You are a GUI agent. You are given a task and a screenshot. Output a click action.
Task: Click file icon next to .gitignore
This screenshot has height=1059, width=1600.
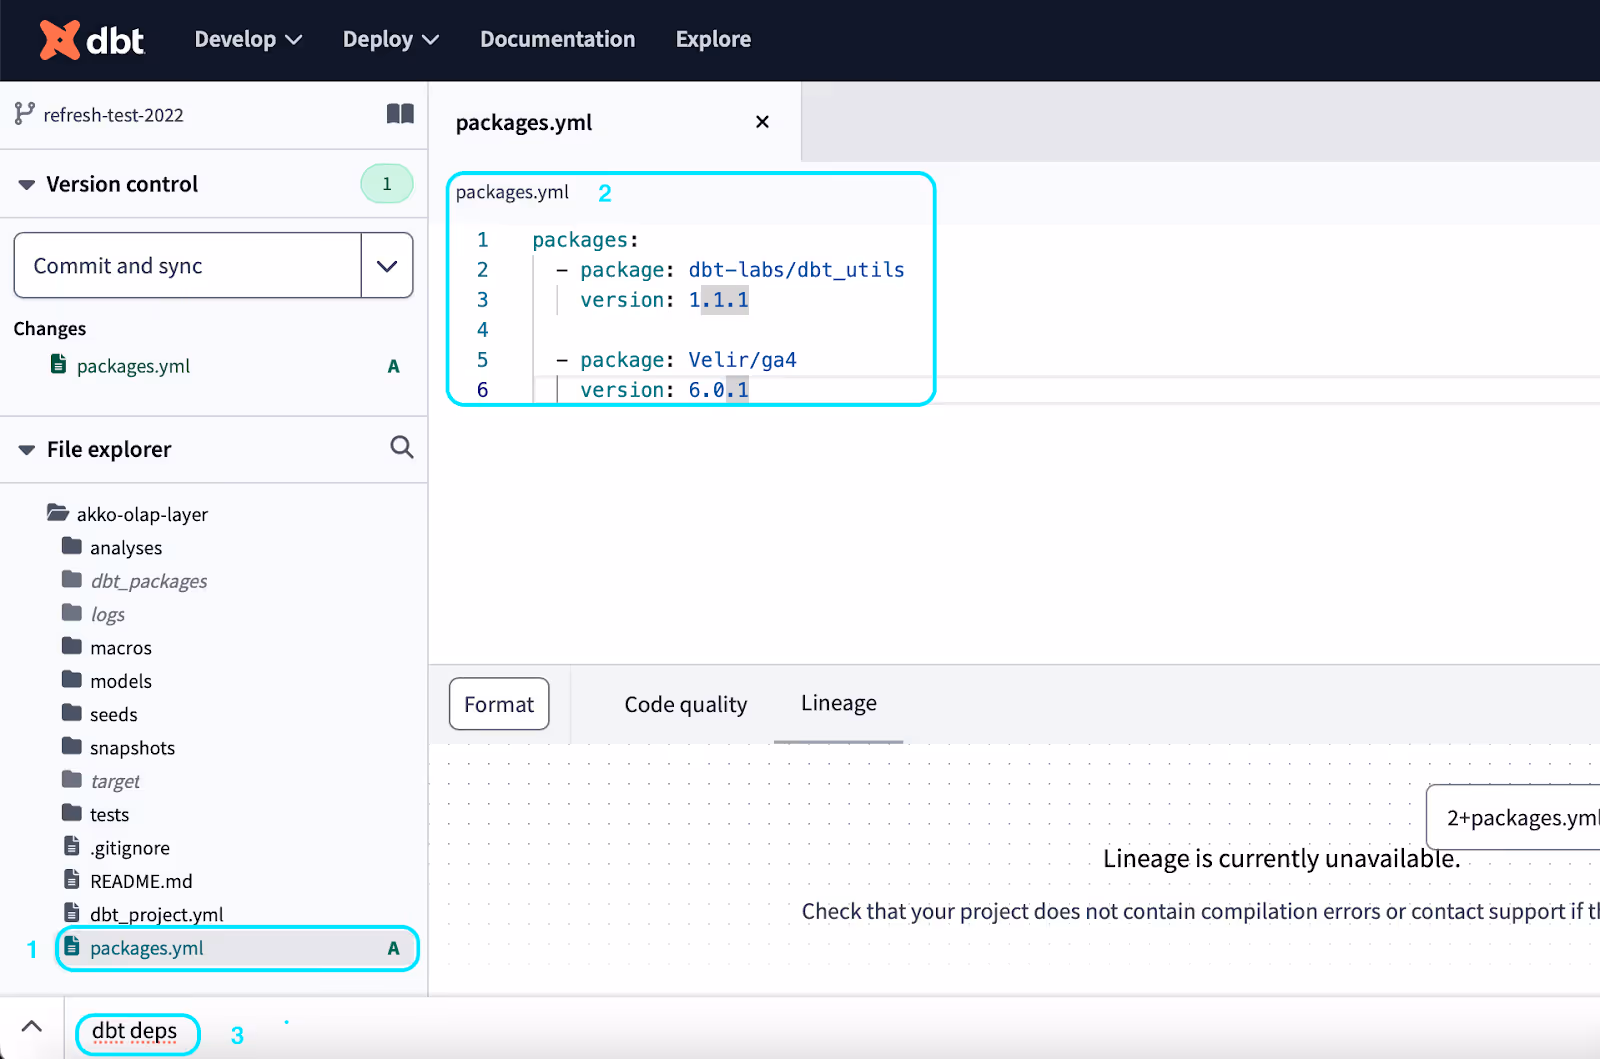72,846
